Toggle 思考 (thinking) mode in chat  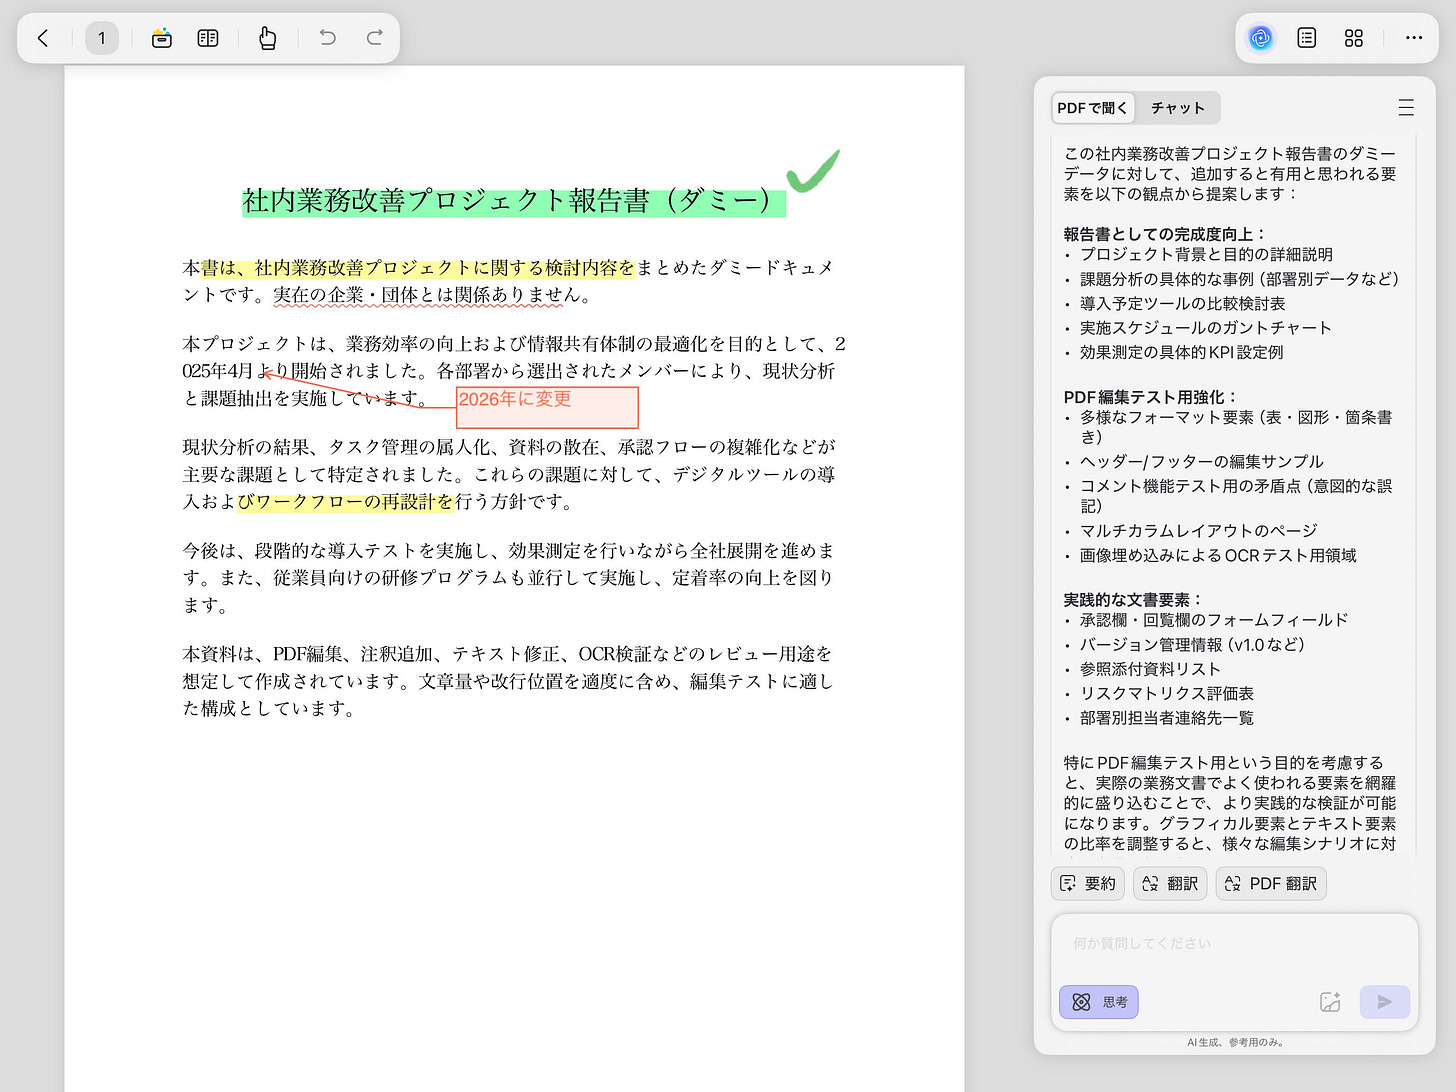pyautogui.click(x=1098, y=1001)
